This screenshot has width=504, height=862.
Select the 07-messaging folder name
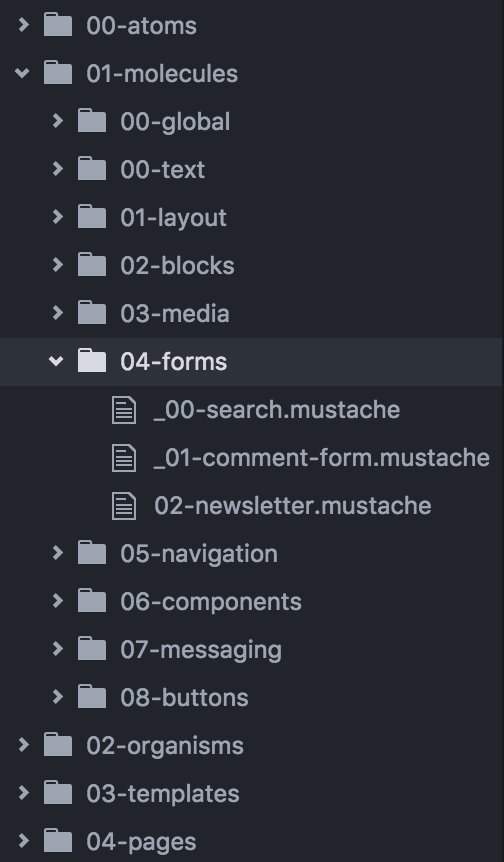point(201,650)
